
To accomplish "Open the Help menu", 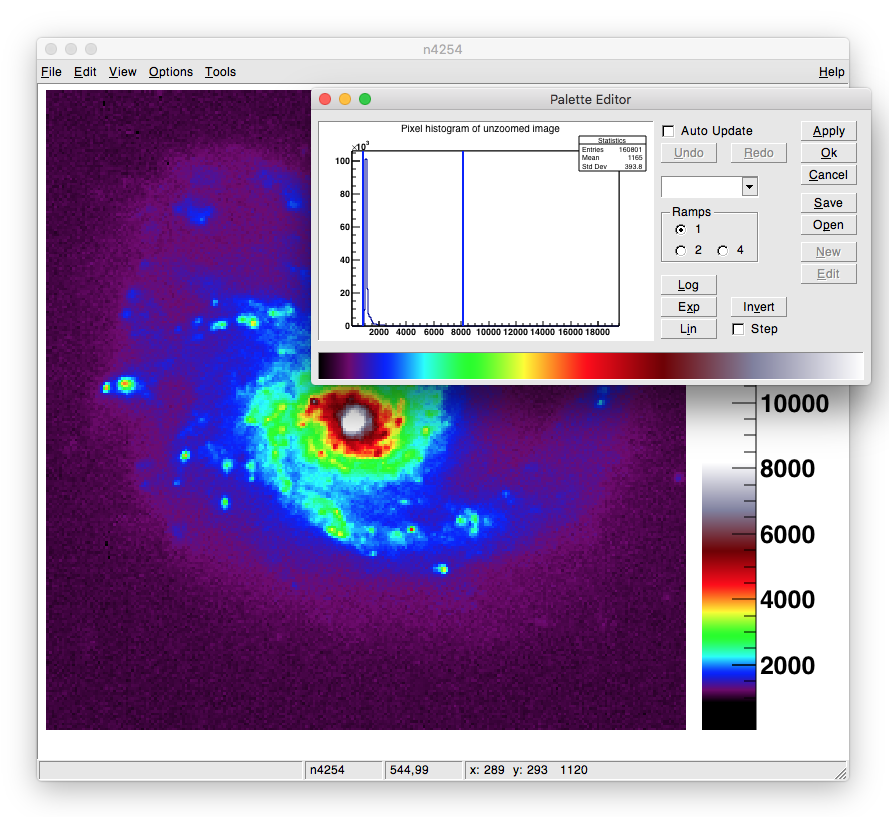I will coord(831,72).
